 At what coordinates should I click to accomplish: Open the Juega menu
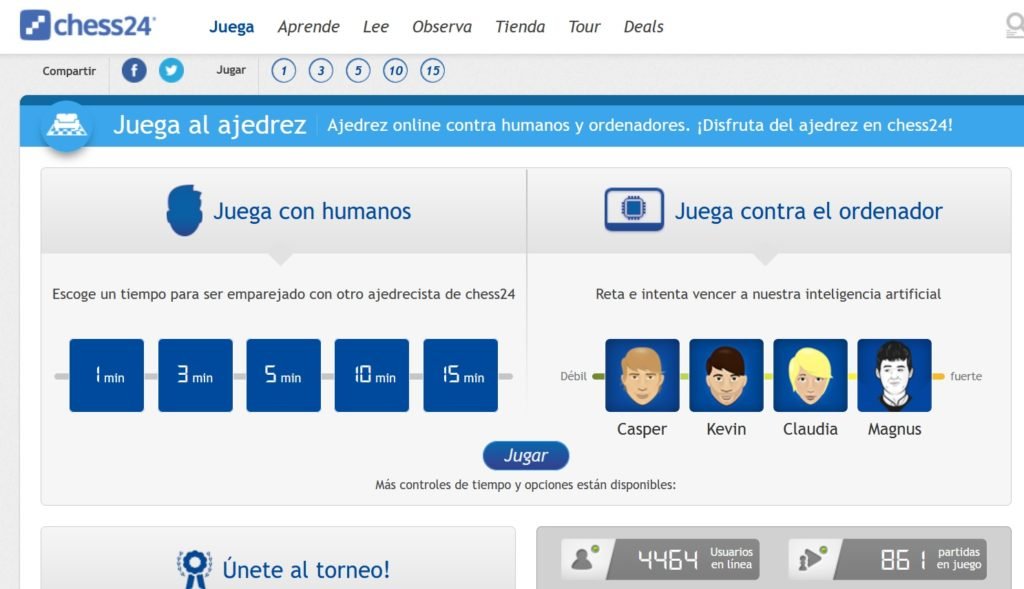(x=231, y=27)
